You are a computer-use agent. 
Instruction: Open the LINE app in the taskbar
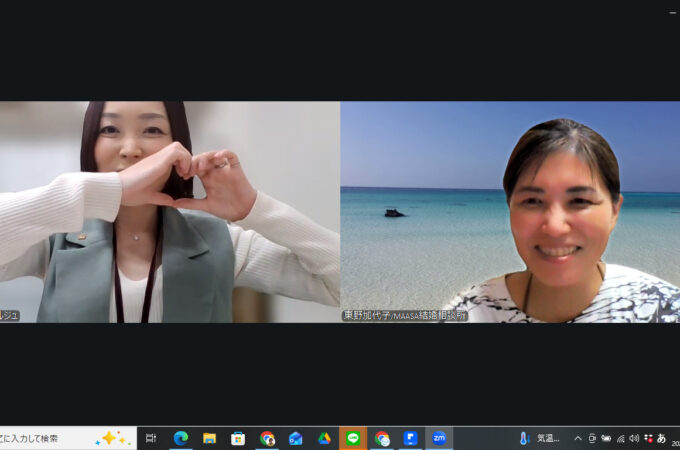point(353,438)
